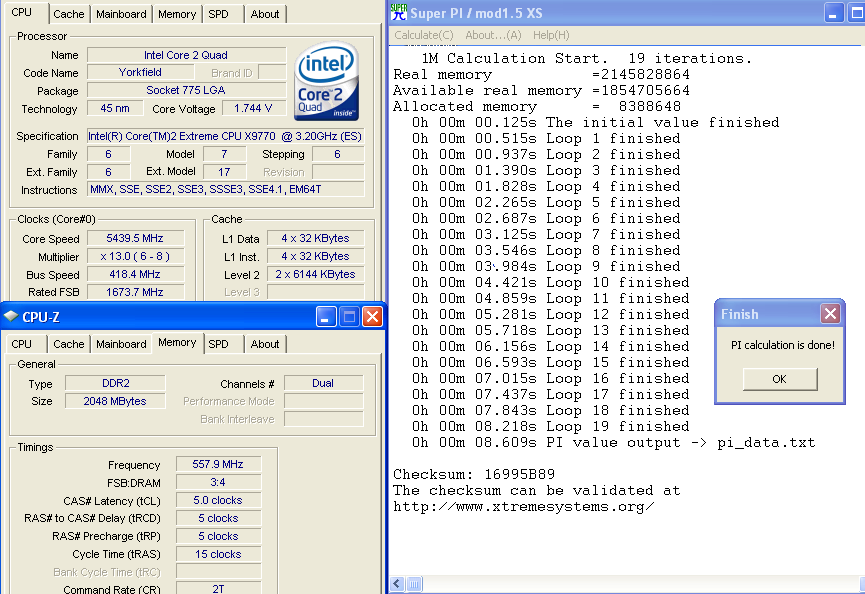Open the About tab in front CPU-Z window
This screenshot has height=594, width=865.
click(x=265, y=344)
